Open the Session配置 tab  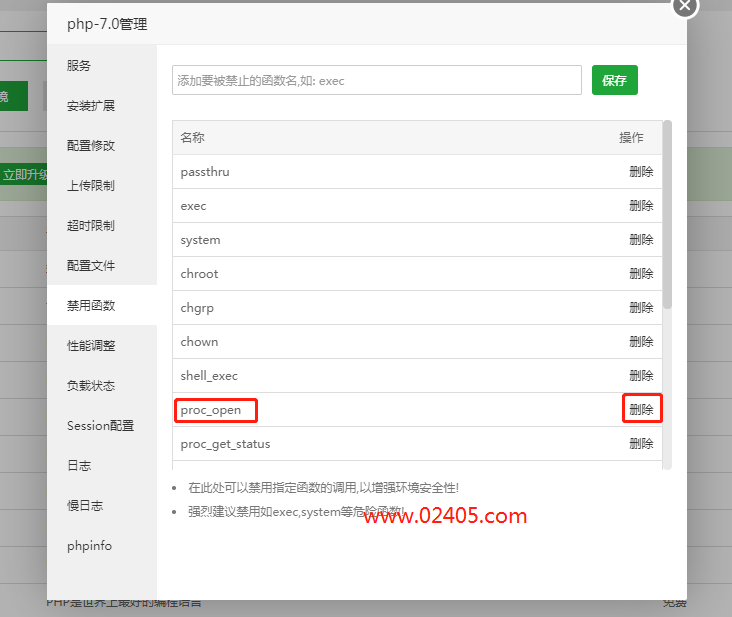[x=102, y=426]
